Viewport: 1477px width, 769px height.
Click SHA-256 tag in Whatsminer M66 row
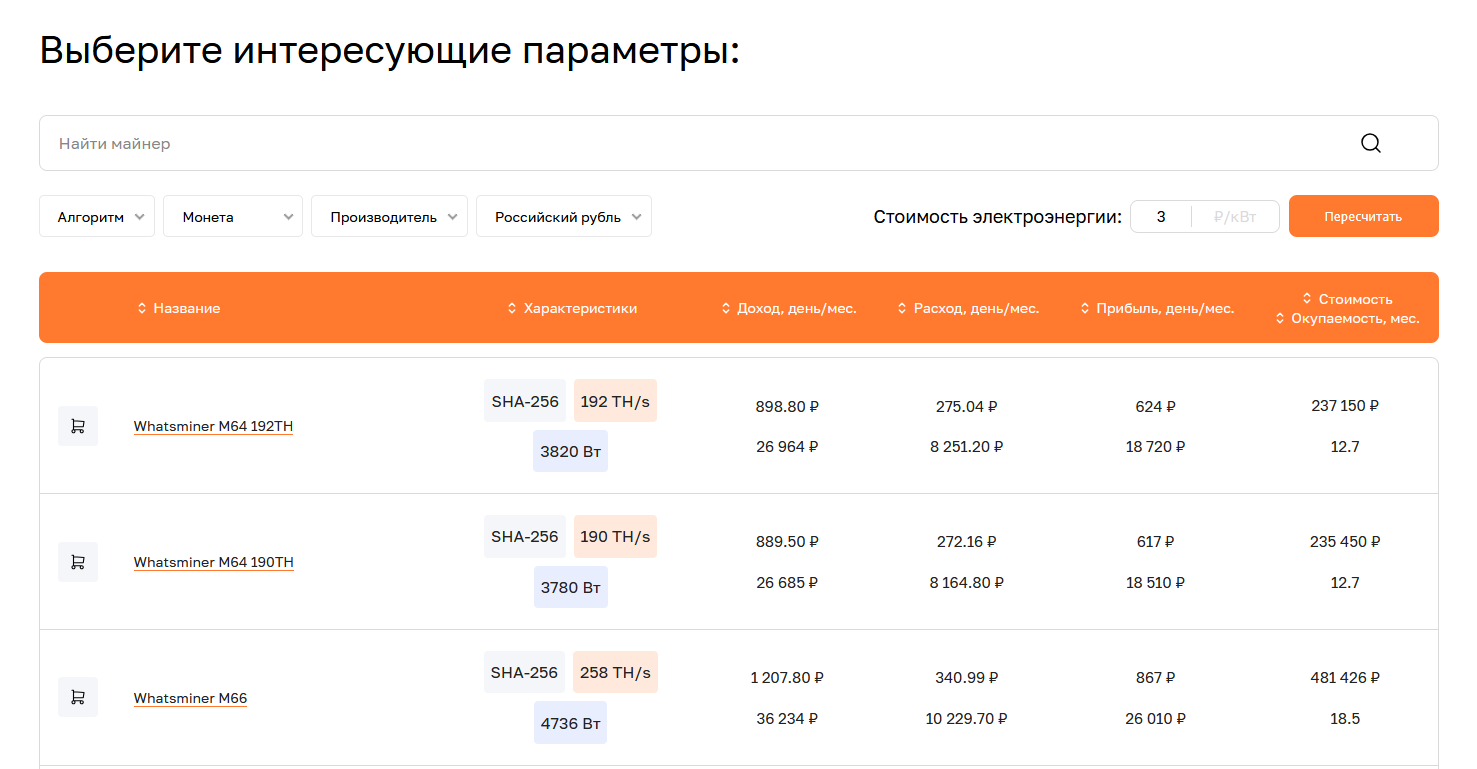[x=524, y=672]
